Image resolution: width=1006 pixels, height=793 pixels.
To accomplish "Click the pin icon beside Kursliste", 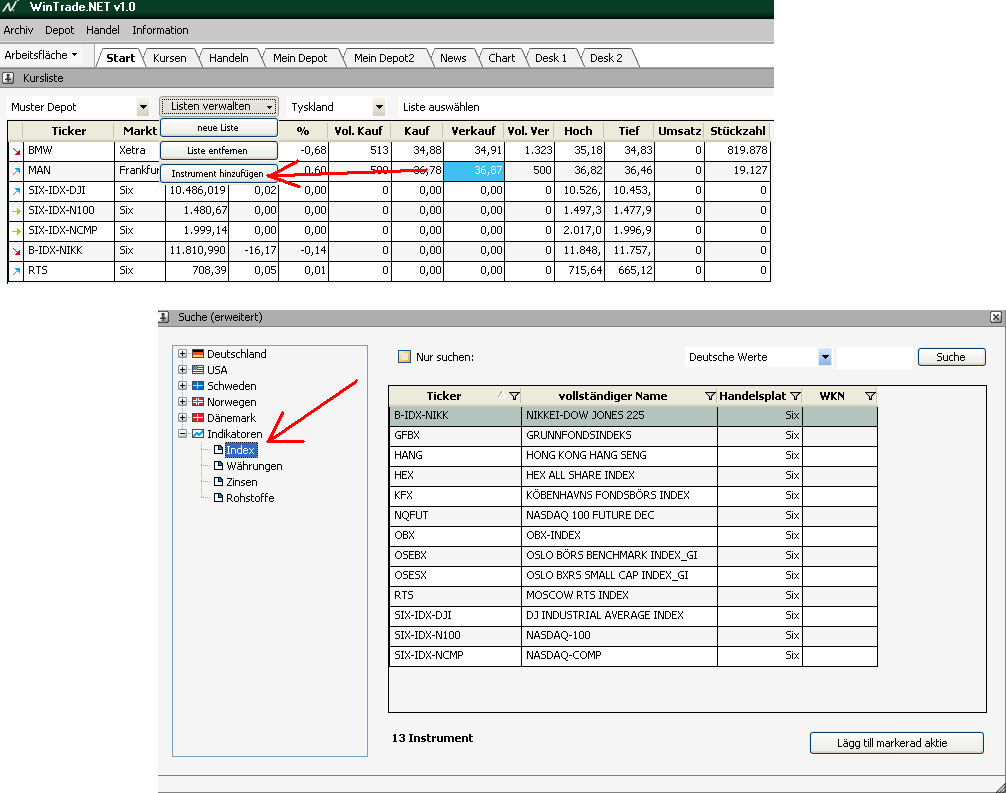I will coord(9,78).
